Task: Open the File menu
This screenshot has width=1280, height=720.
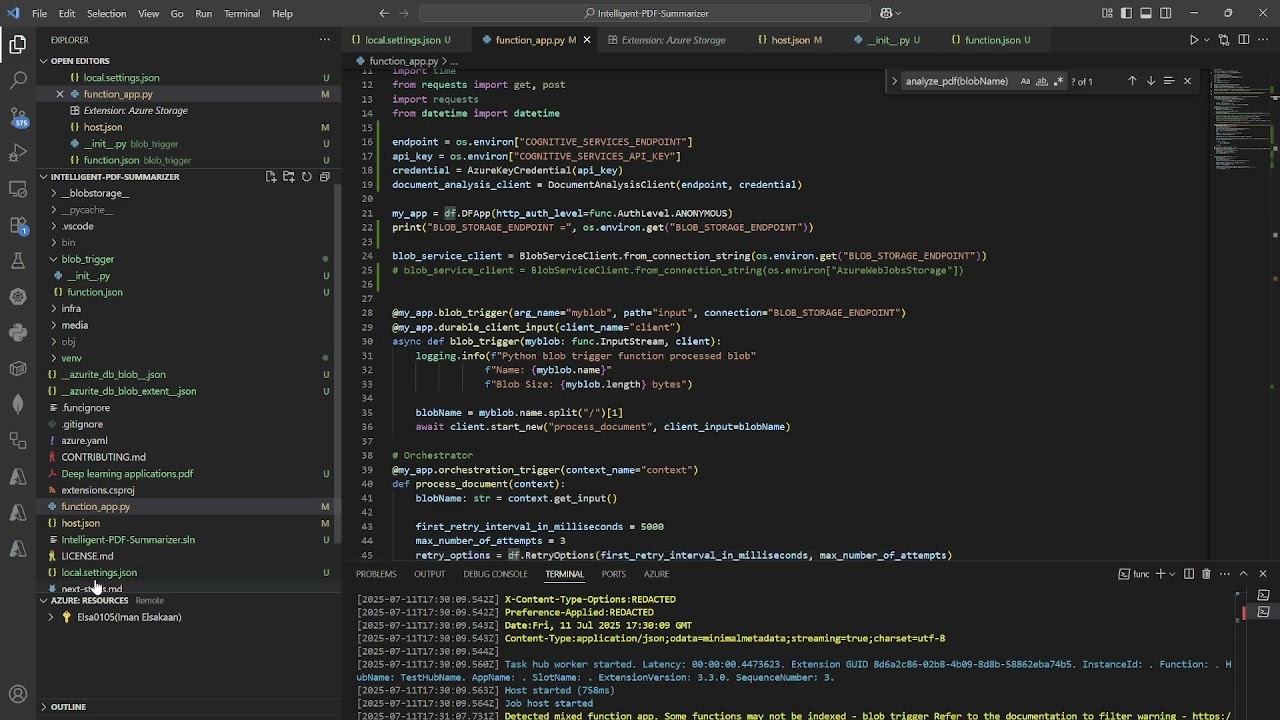Action: pos(39,13)
